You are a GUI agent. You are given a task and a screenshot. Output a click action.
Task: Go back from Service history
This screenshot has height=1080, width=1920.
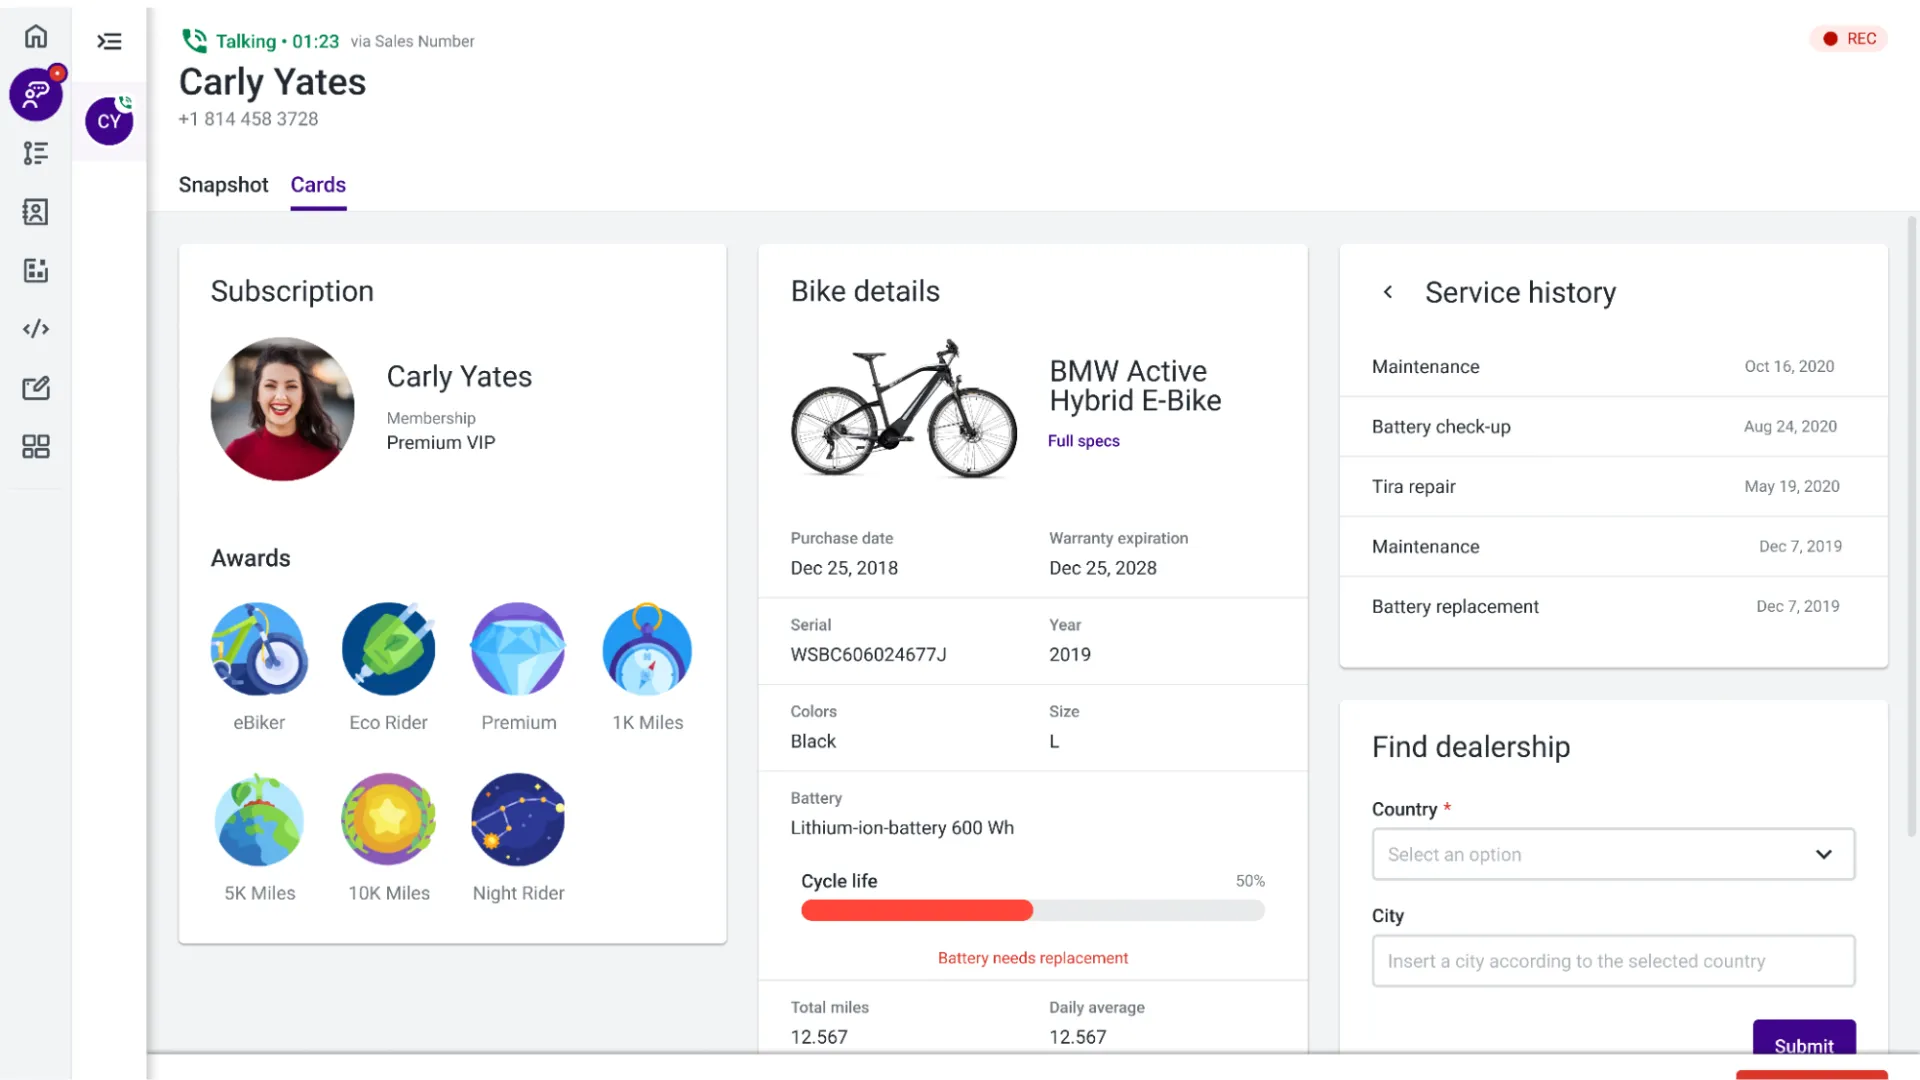click(x=1387, y=292)
